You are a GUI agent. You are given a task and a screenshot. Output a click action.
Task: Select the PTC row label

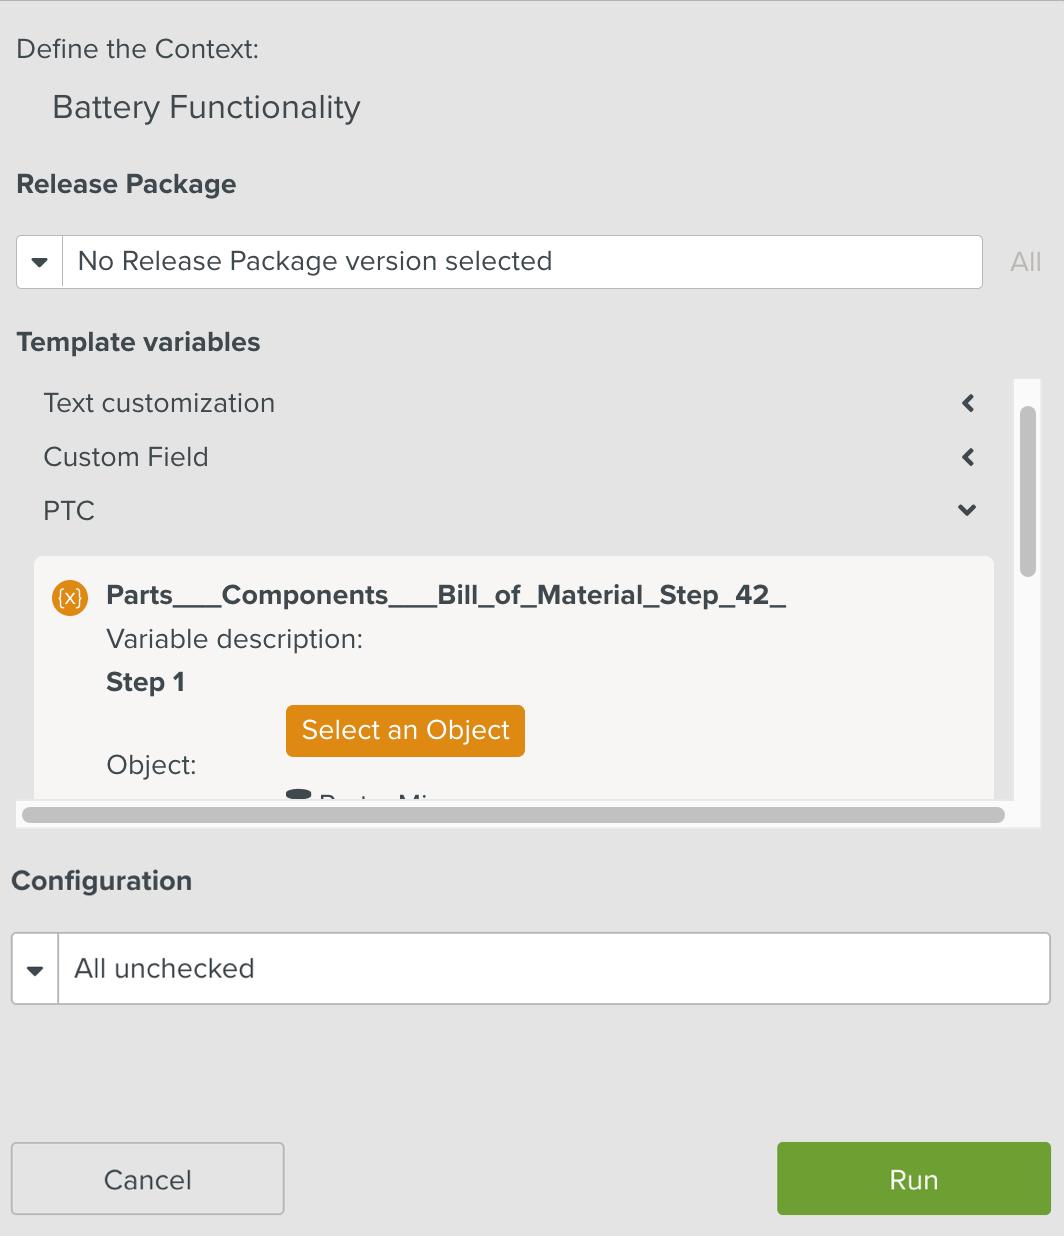(69, 511)
